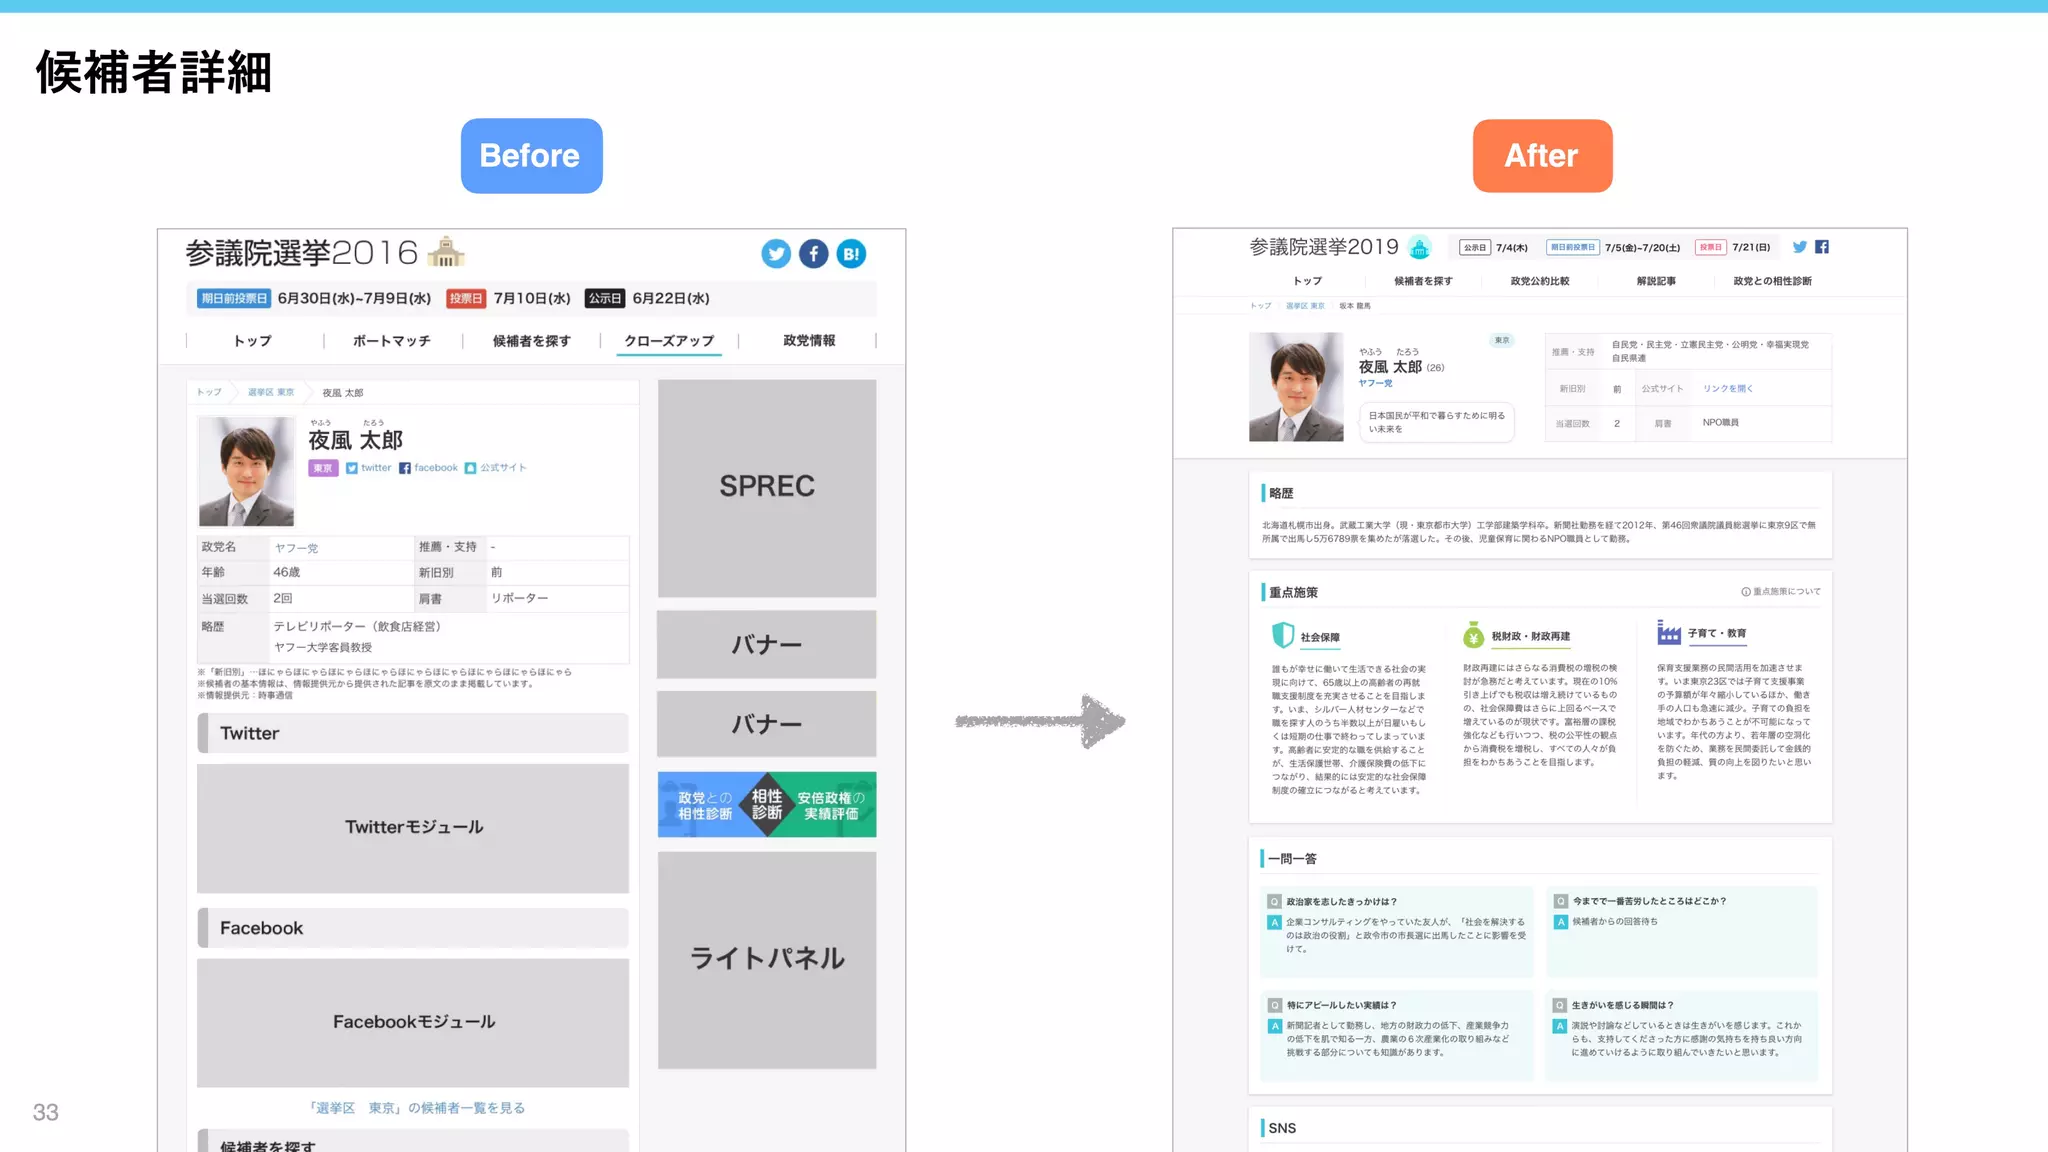The height and width of the screenshot is (1152, 2048).
Task: Click the twitter text link in Before profile
Action: pos(376,468)
